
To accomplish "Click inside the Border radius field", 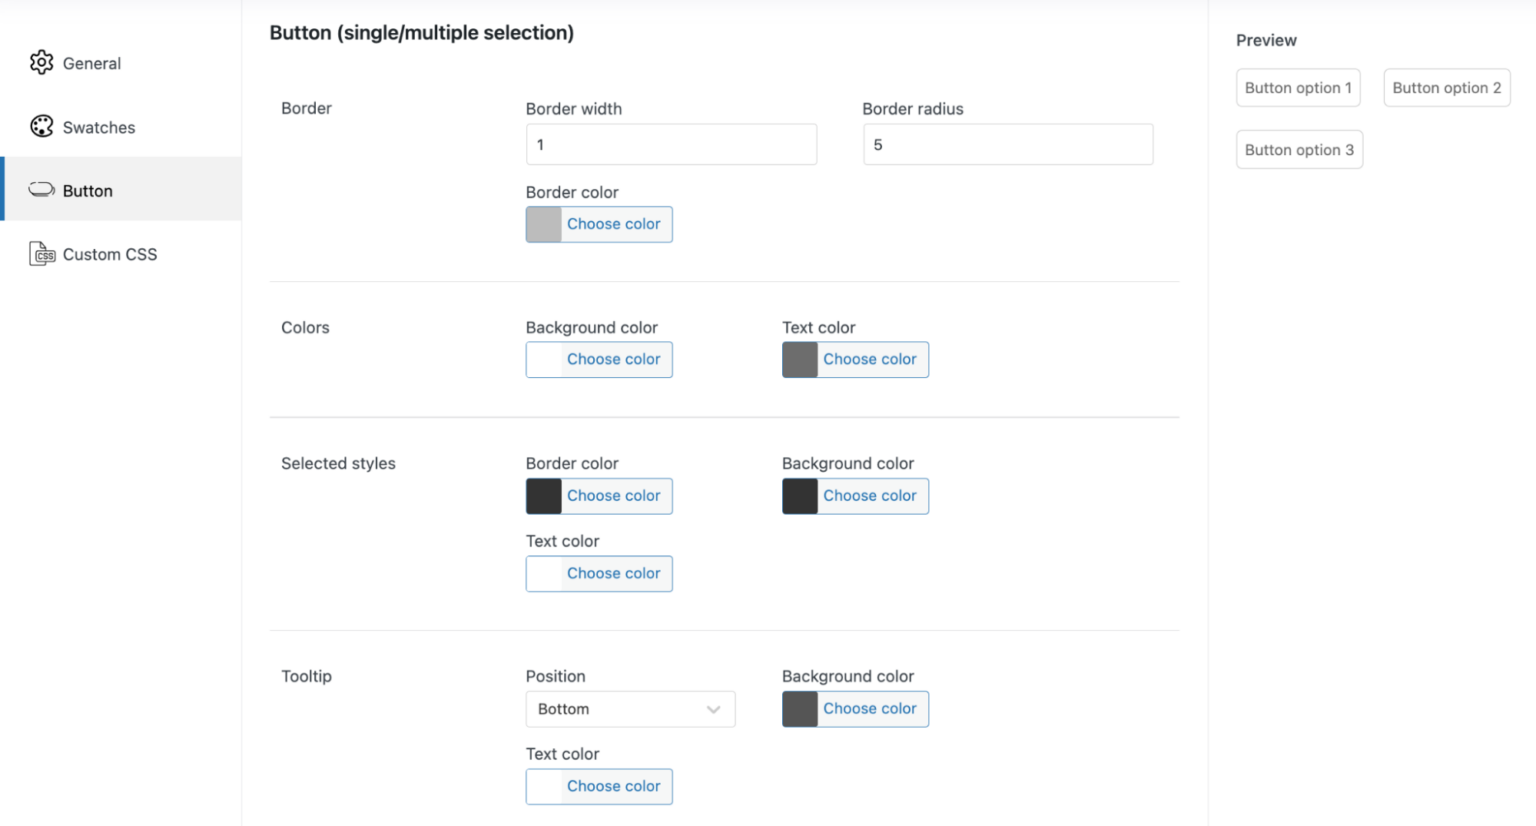I will [x=1007, y=144].
